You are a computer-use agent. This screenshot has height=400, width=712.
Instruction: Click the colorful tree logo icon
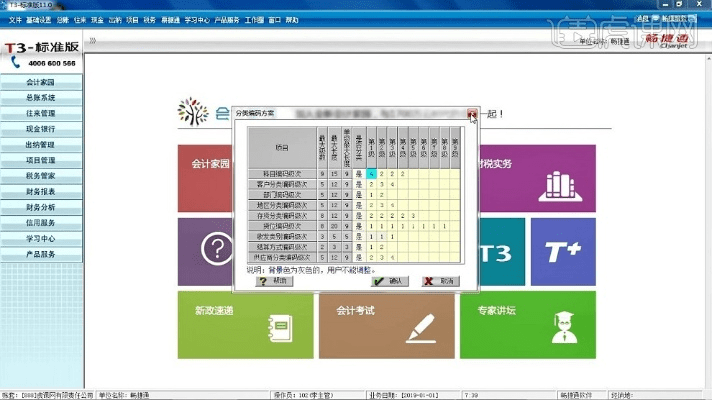click(x=193, y=111)
